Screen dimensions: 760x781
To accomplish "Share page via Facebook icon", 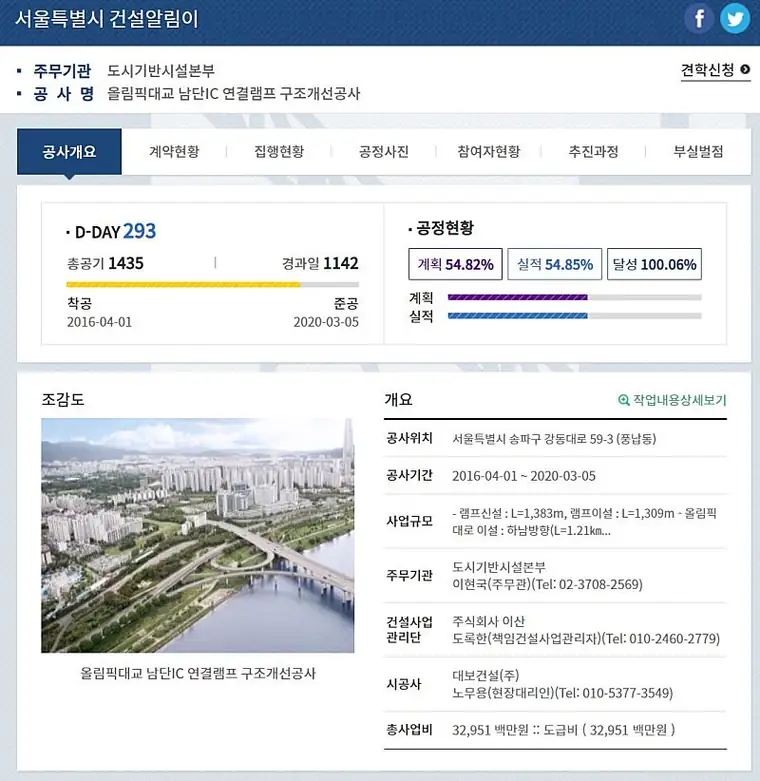I will point(699,19).
